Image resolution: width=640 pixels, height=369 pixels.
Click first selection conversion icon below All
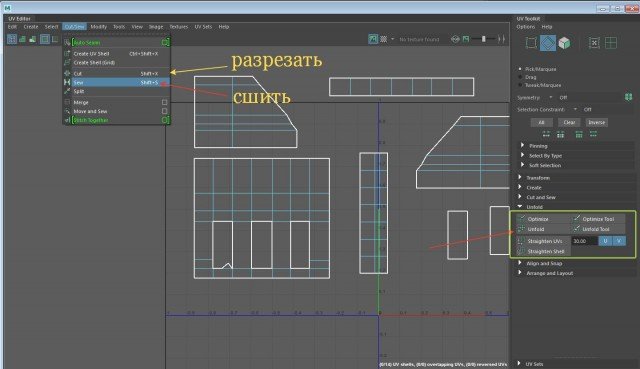[x=546, y=134]
